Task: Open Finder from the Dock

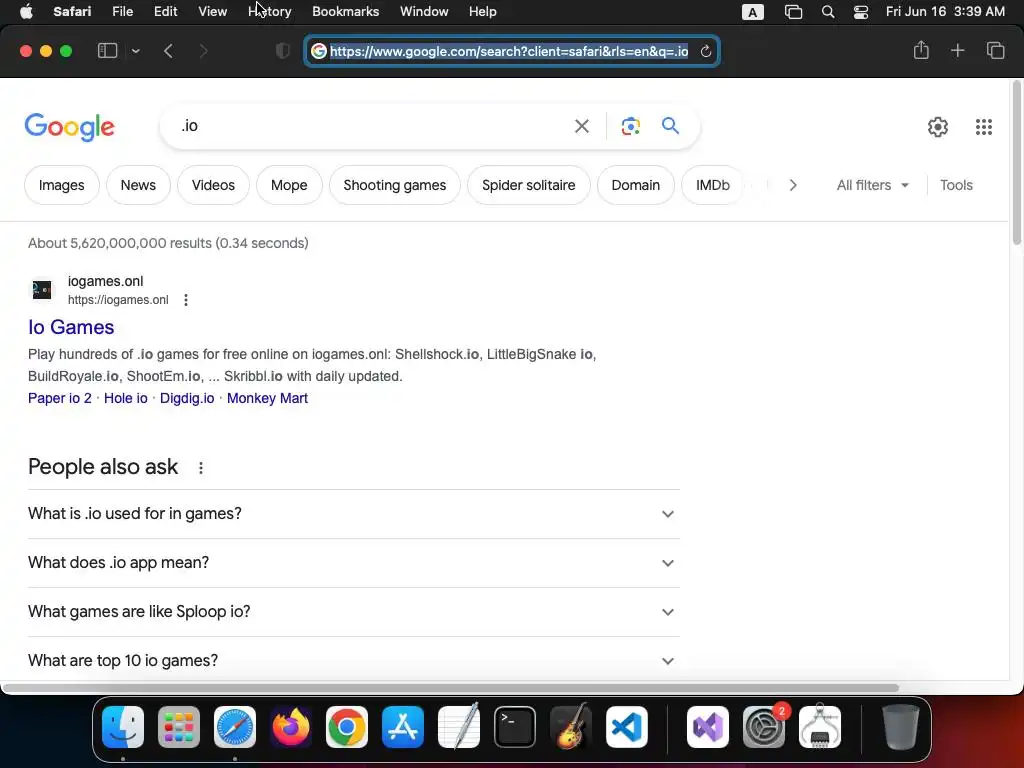Action: point(123,727)
